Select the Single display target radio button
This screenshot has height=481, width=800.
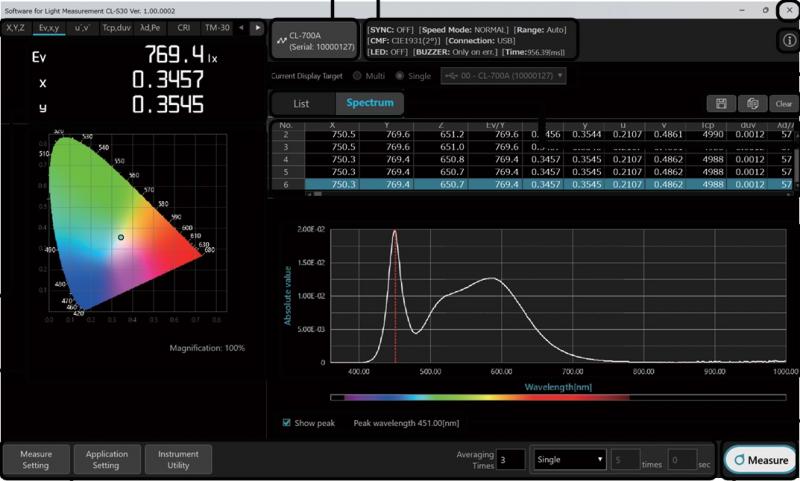pyautogui.click(x=402, y=76)
